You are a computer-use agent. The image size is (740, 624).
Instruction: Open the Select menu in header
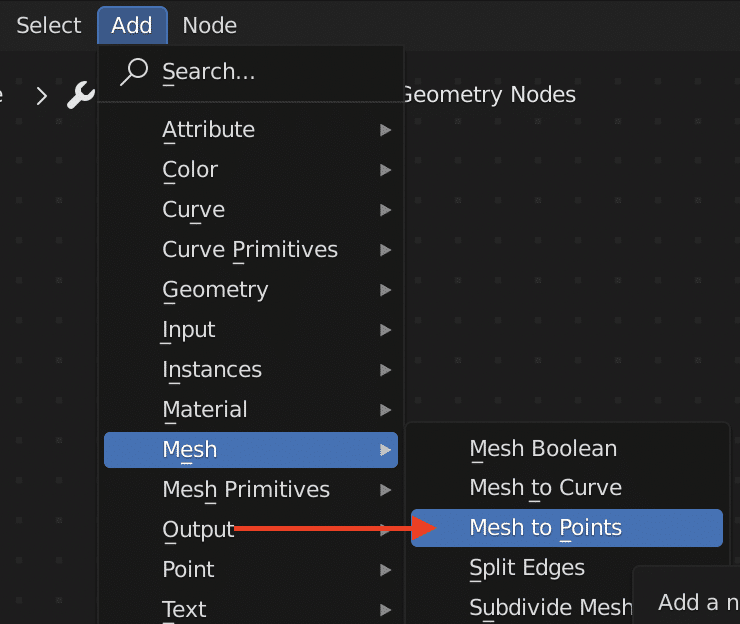pos(49,25)
